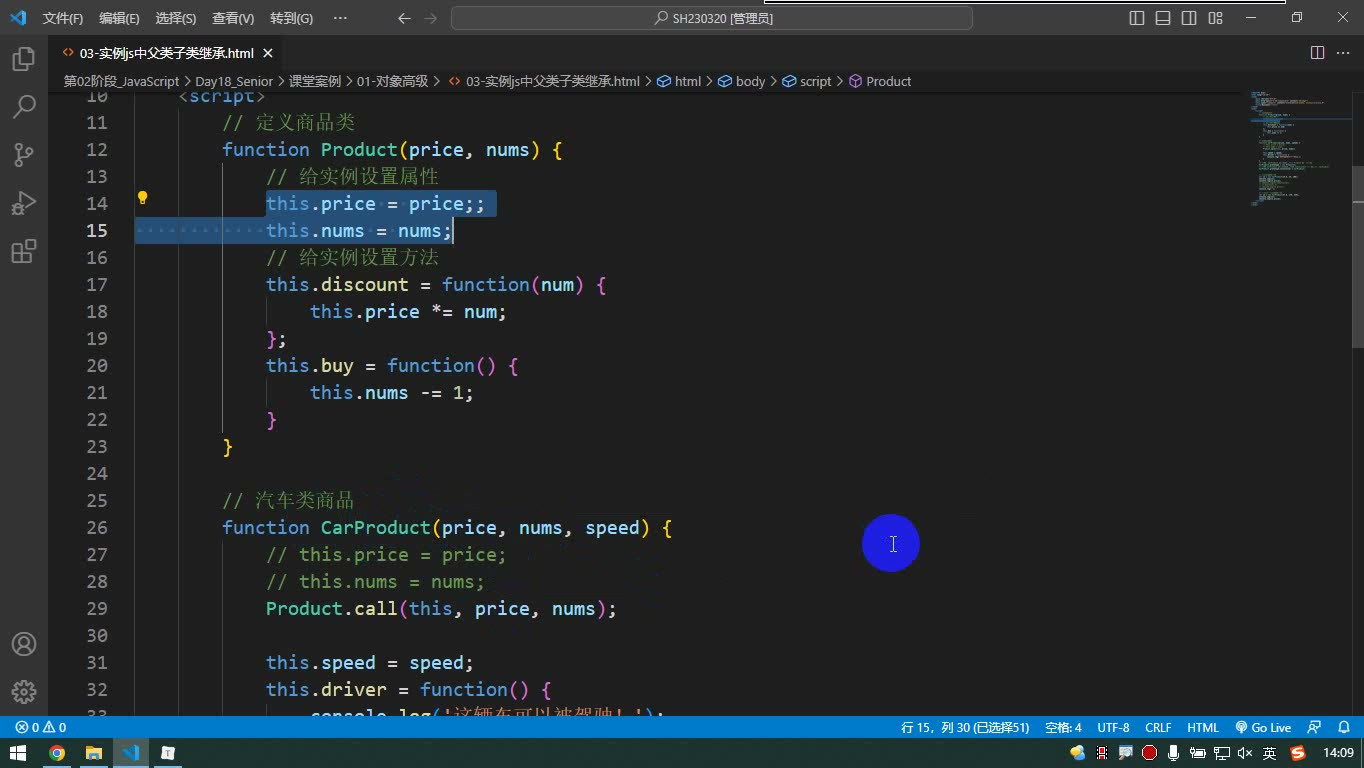Open the 选择(S) menu
The width and height of the screenshot is (1364, 768).
pos(176,18)
